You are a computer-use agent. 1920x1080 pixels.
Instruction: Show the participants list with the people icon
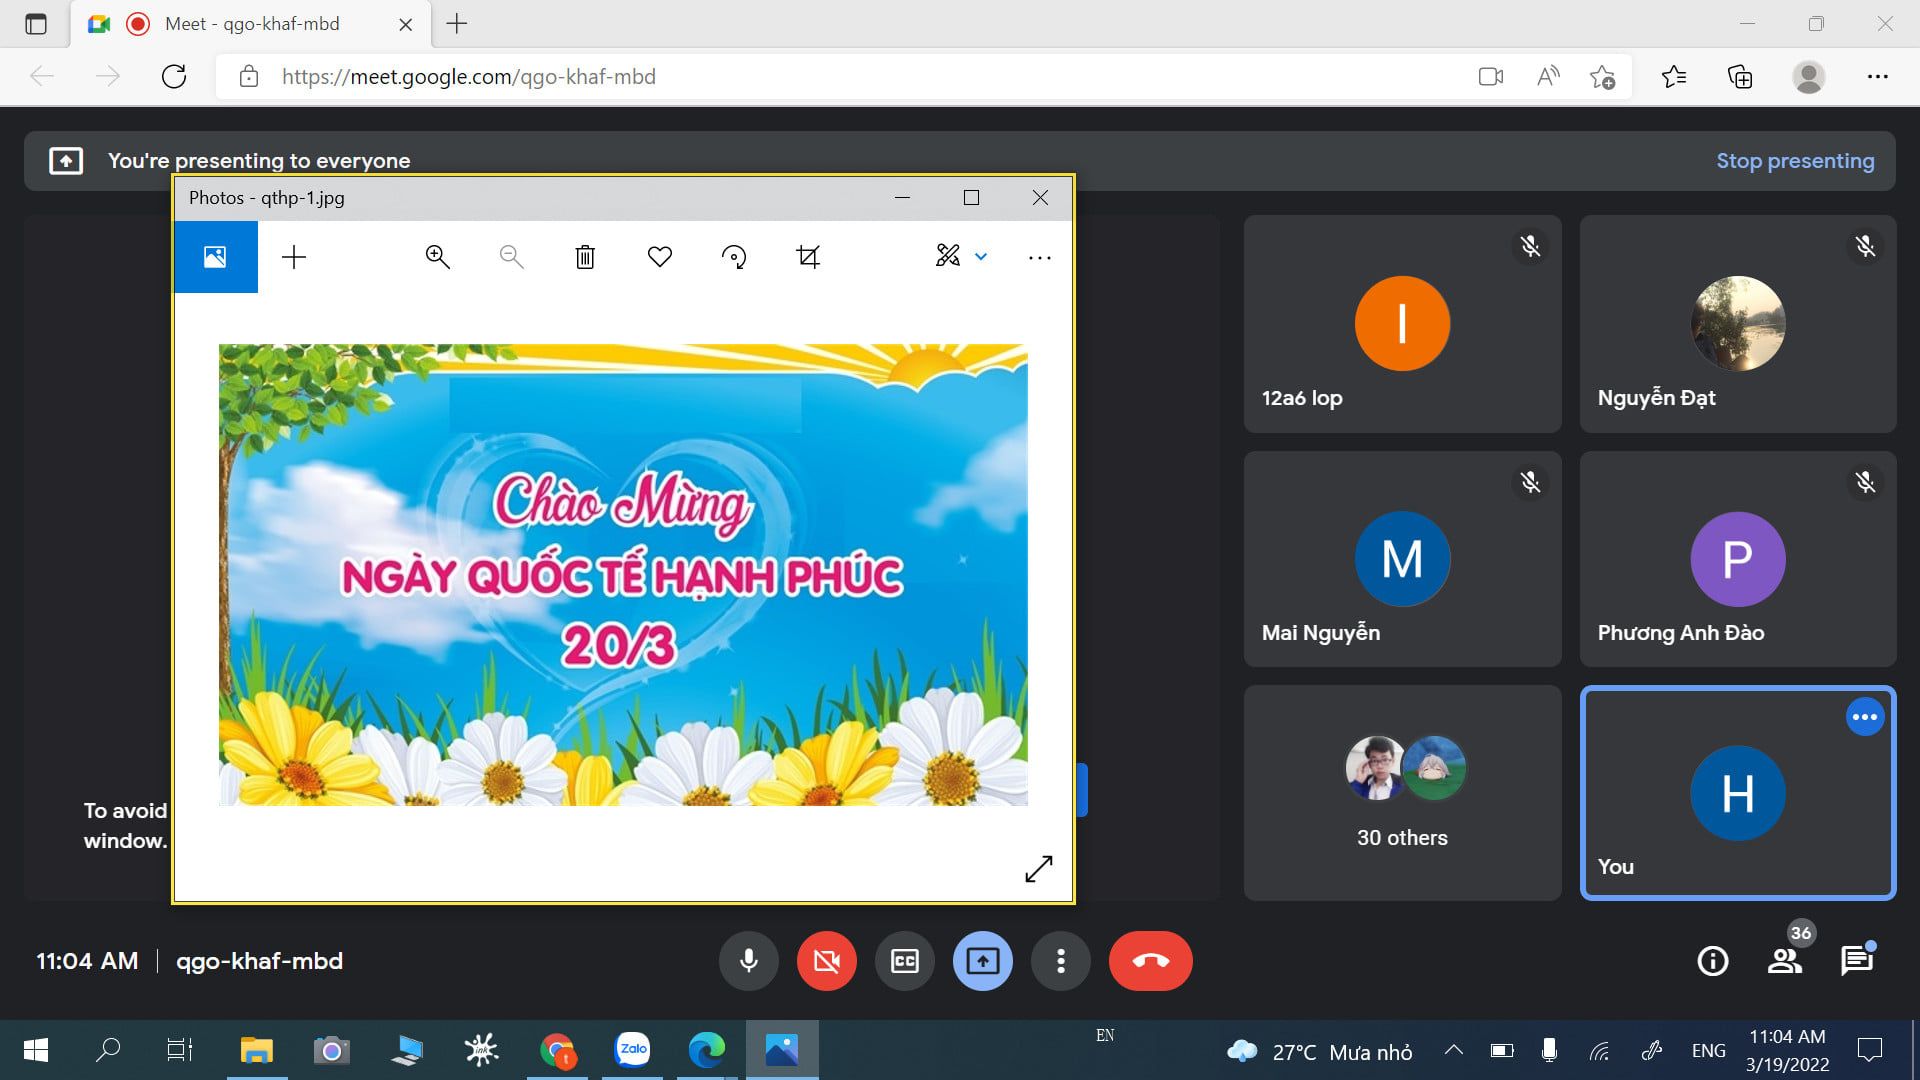1785,961
